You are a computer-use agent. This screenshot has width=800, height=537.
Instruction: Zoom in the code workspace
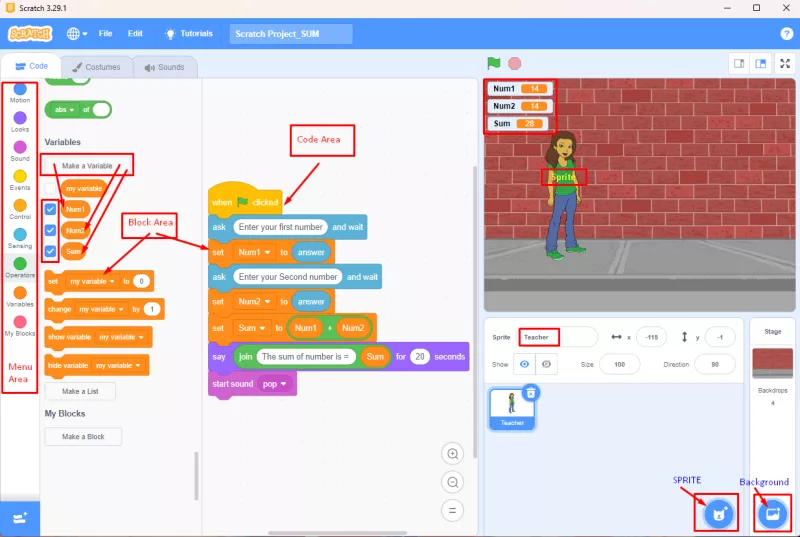click(x=453, y=454)
